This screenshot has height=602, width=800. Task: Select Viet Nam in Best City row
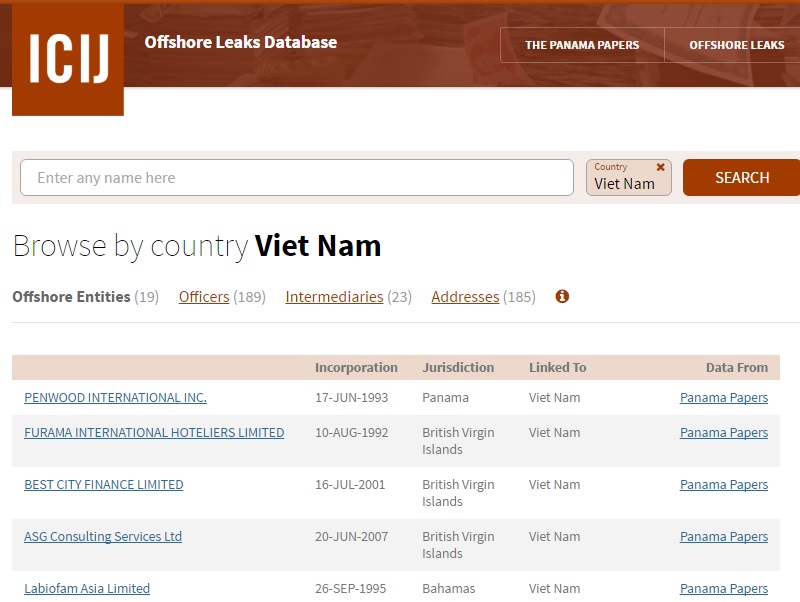click(554, 485)
